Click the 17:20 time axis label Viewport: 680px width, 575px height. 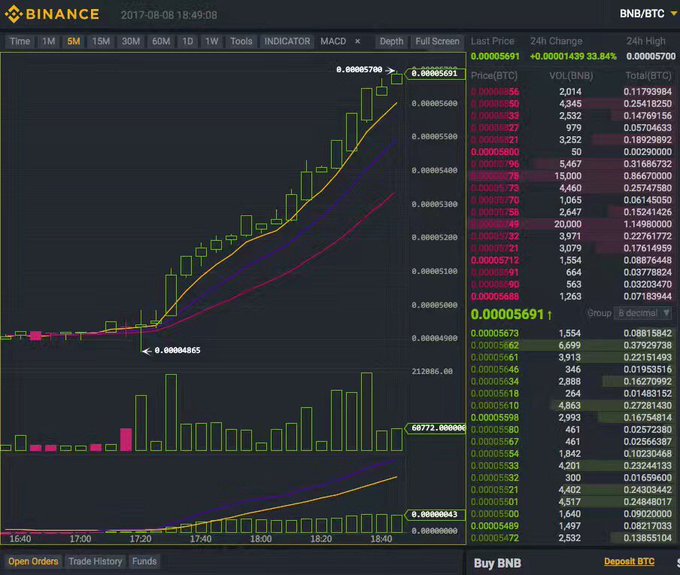point(141,539)
